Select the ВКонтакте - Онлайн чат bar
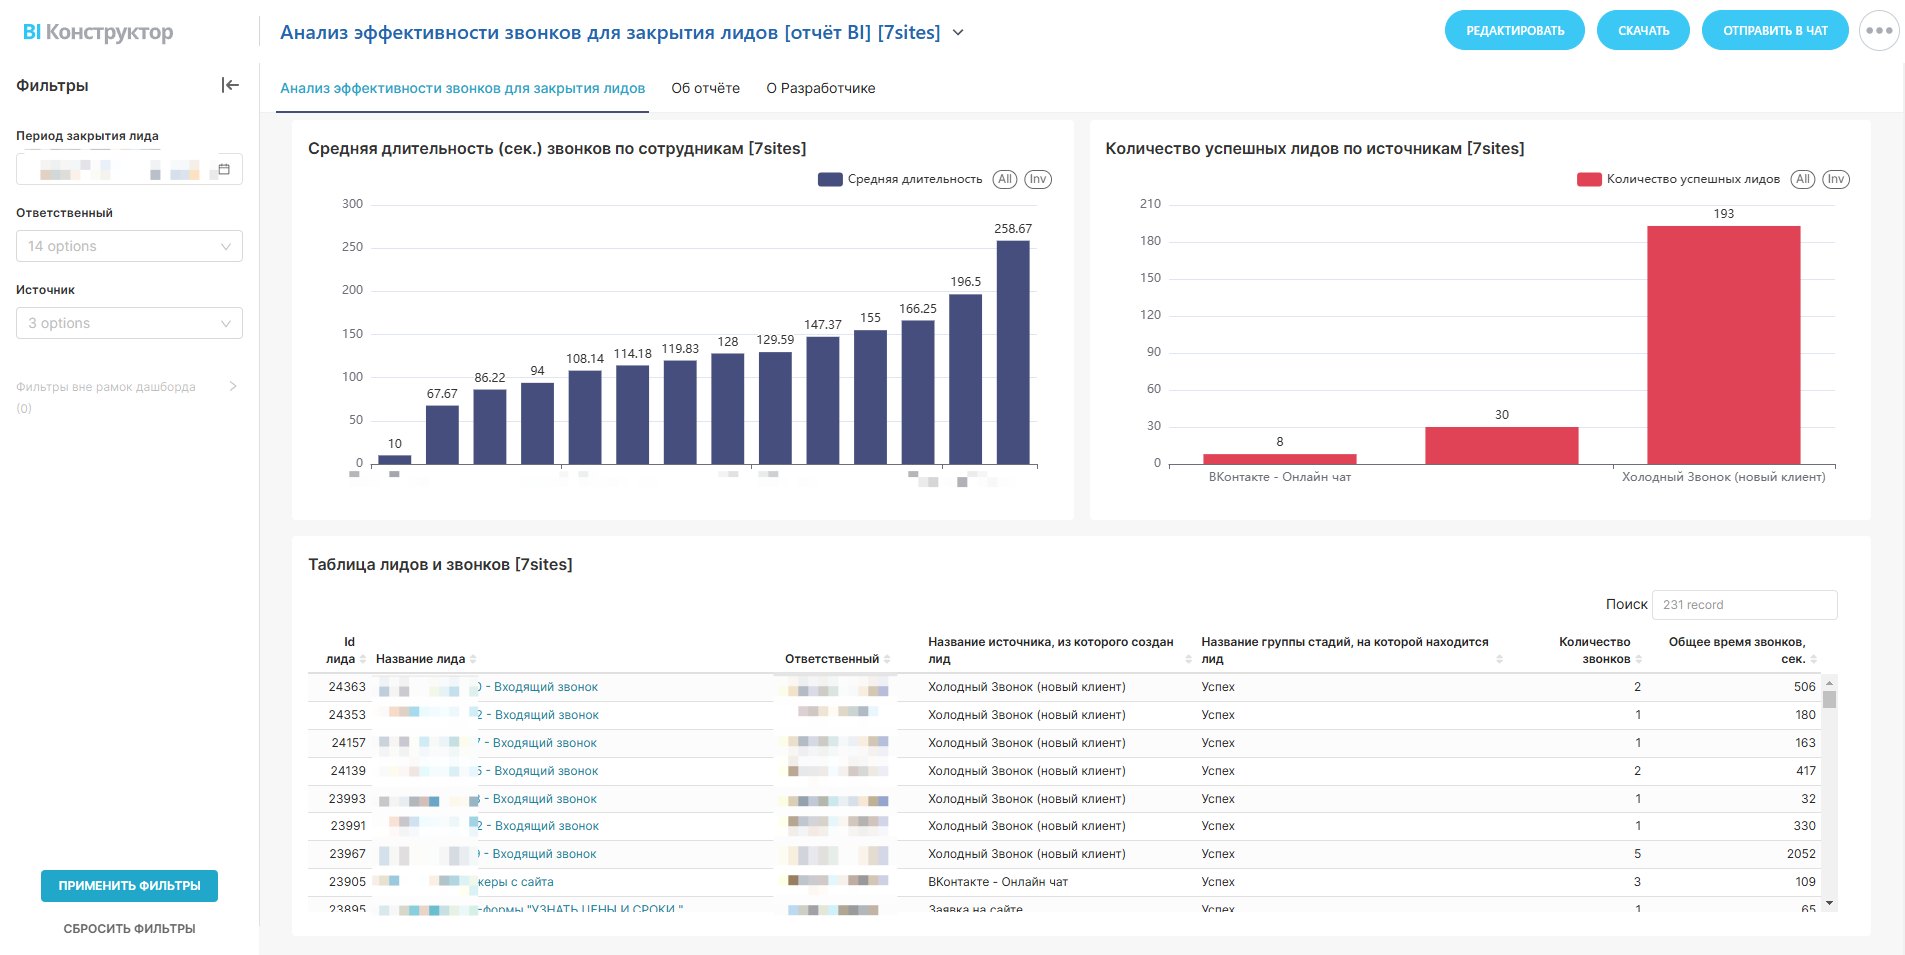 1280,459
